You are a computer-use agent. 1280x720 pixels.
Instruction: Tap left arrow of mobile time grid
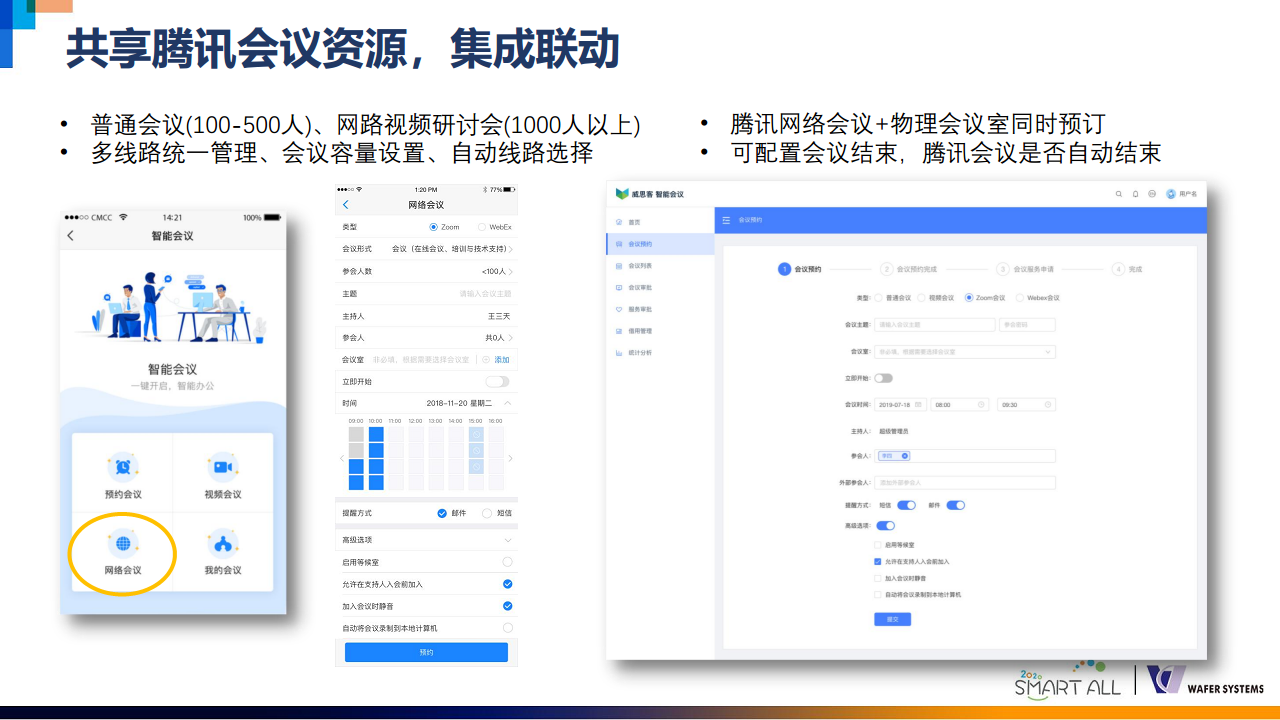341,458
